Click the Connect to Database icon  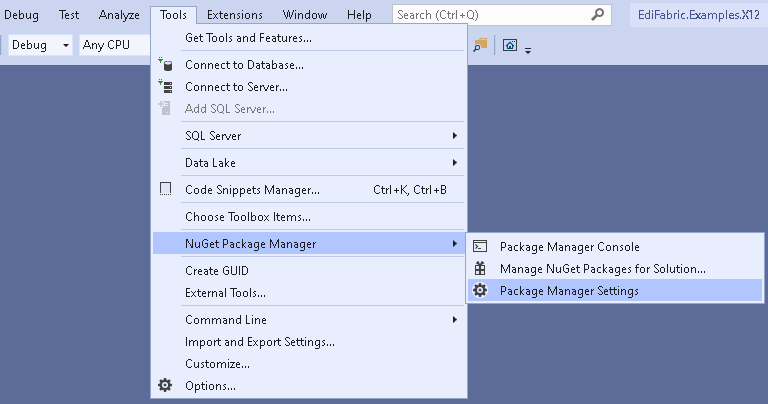(x=165, y=64)
